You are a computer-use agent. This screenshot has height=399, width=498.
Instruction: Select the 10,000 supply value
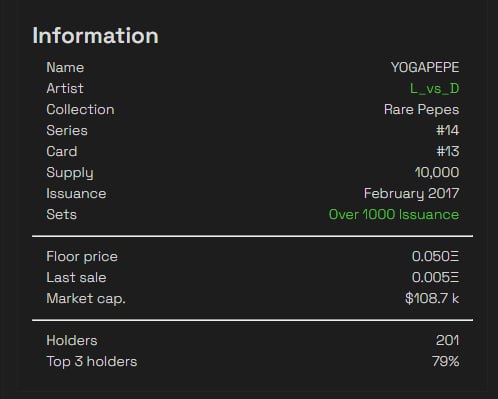[x=437, y=172]
